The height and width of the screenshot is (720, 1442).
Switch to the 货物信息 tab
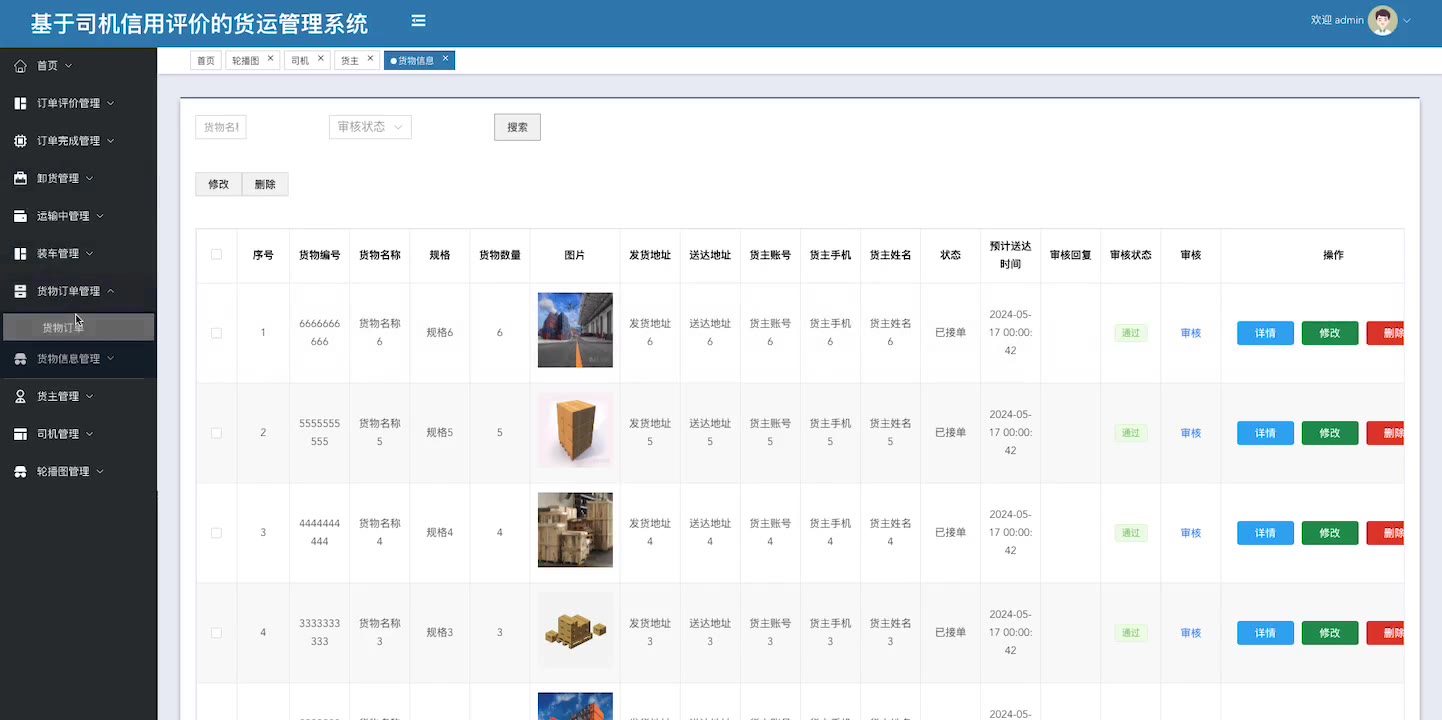coord(416,61)
